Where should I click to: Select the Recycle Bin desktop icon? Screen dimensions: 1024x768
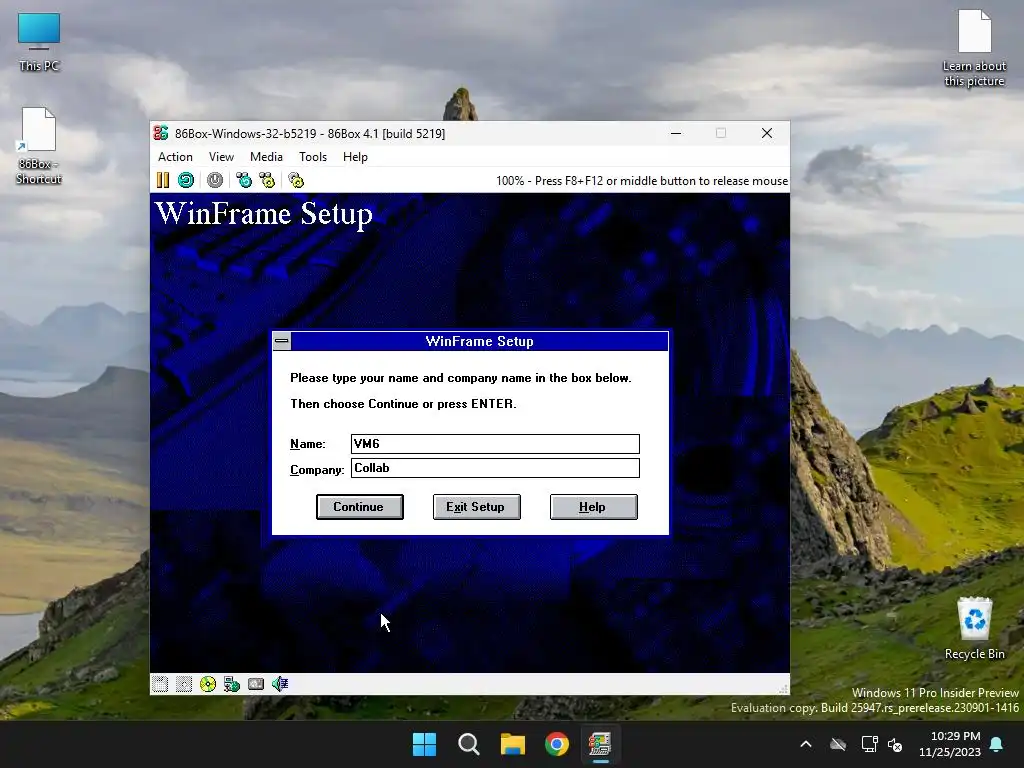974,629
